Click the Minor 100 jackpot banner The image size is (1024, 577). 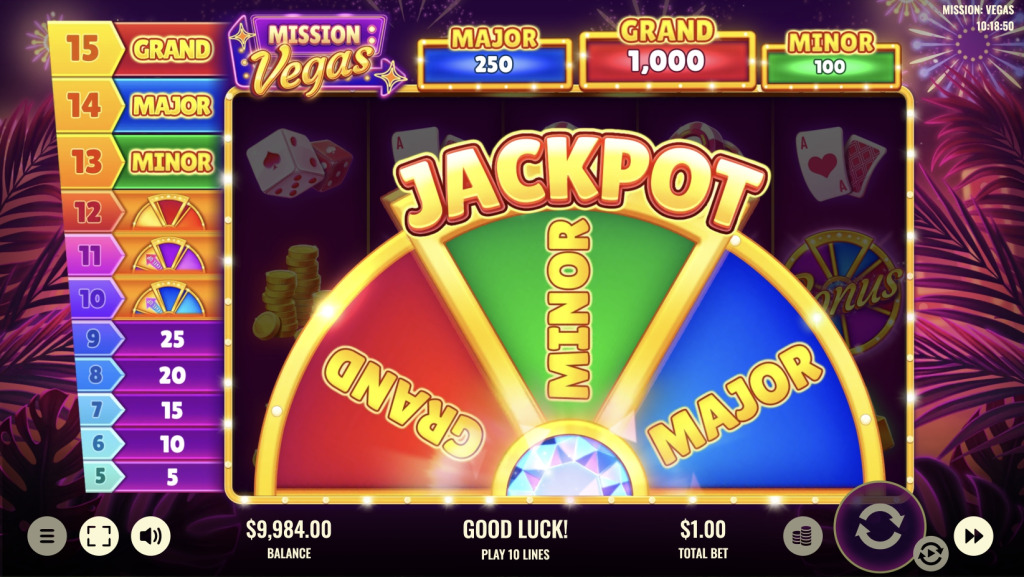(831, 61)
